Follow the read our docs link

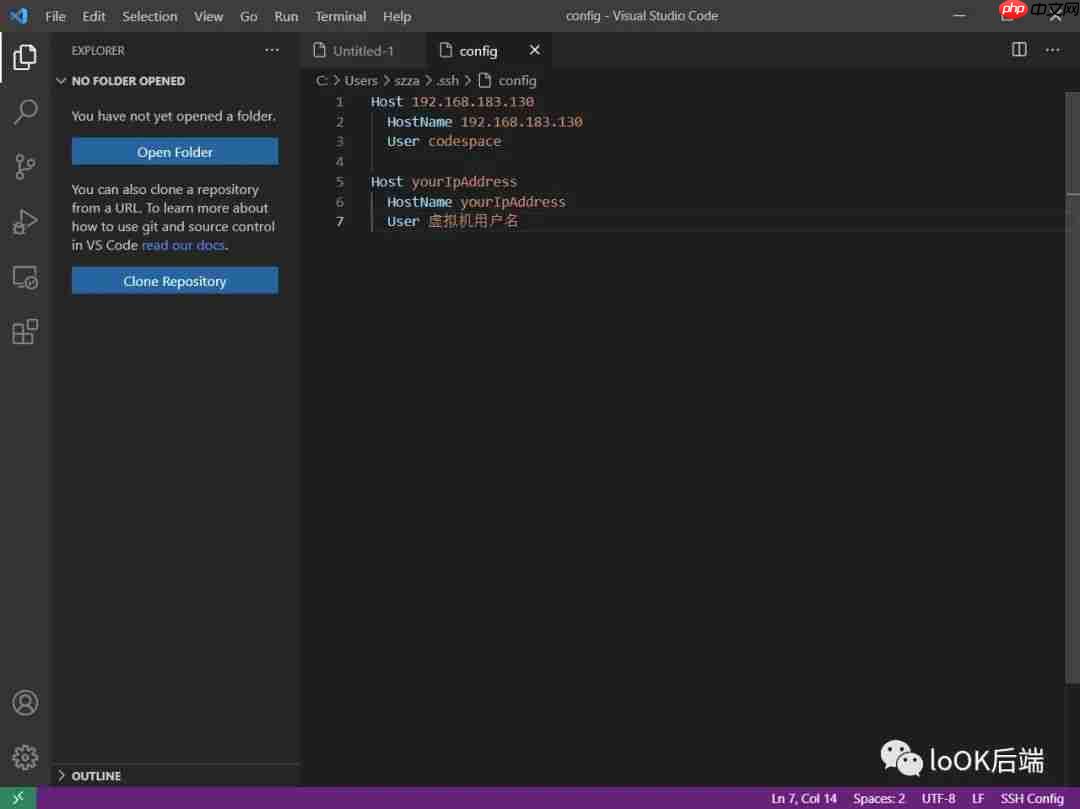pos(183,245)
